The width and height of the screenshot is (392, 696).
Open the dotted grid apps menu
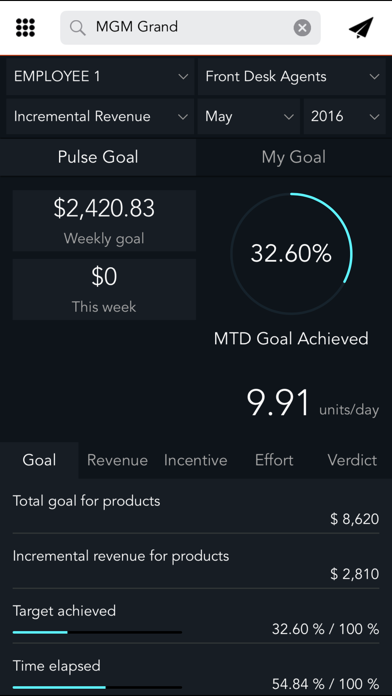25,28
